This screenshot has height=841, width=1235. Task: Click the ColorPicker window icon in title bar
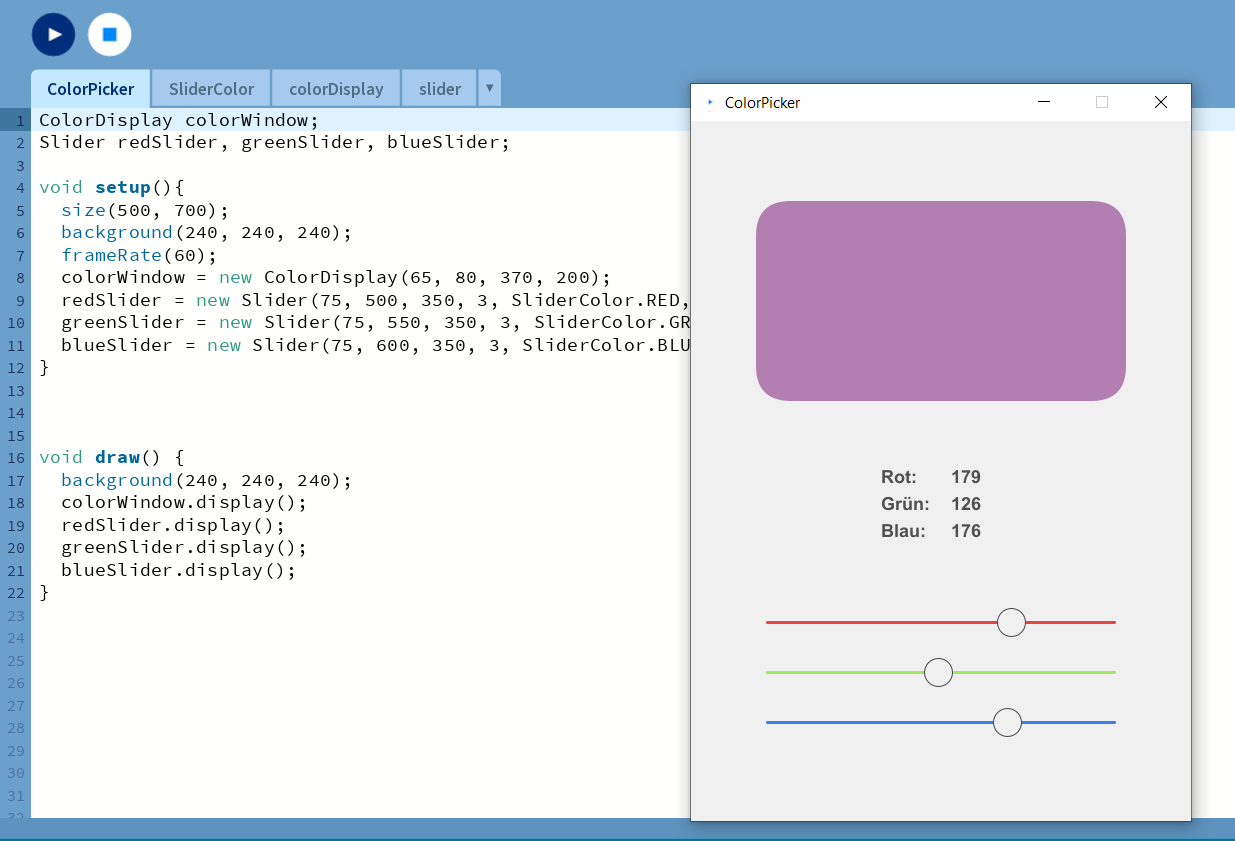coord(710,102)
